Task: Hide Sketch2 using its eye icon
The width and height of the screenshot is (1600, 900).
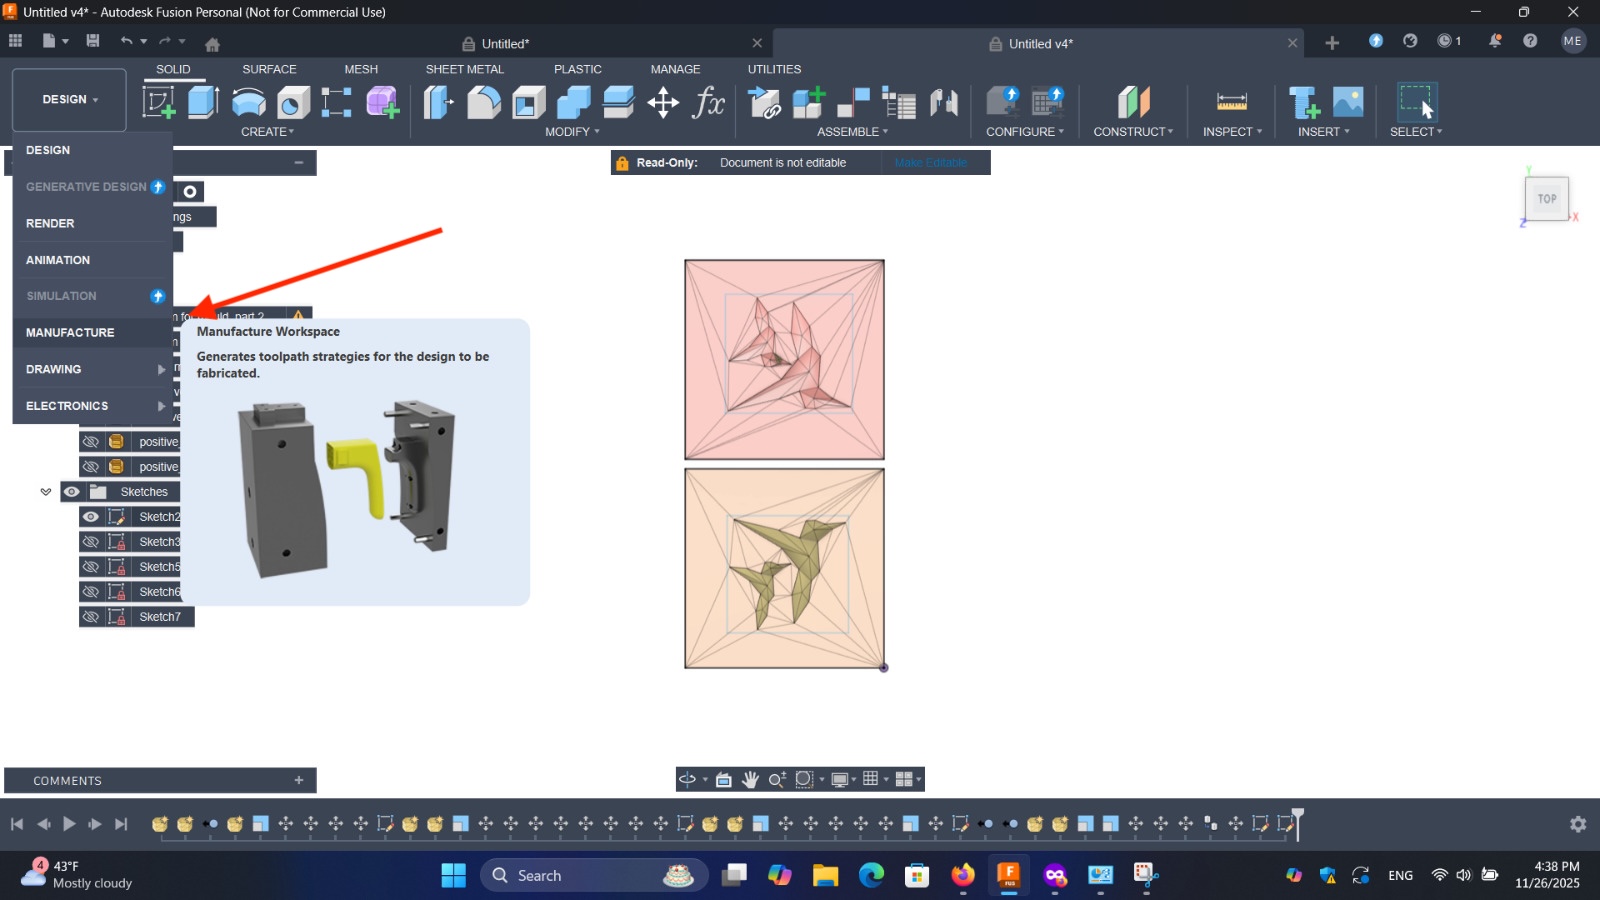Action: pyautogui.click(x=91, y=517)
